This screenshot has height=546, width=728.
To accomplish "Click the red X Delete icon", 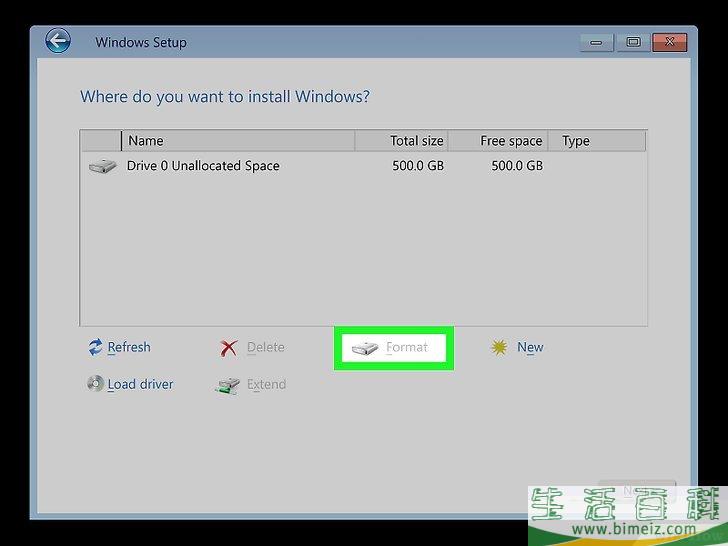I will point(229,348).
